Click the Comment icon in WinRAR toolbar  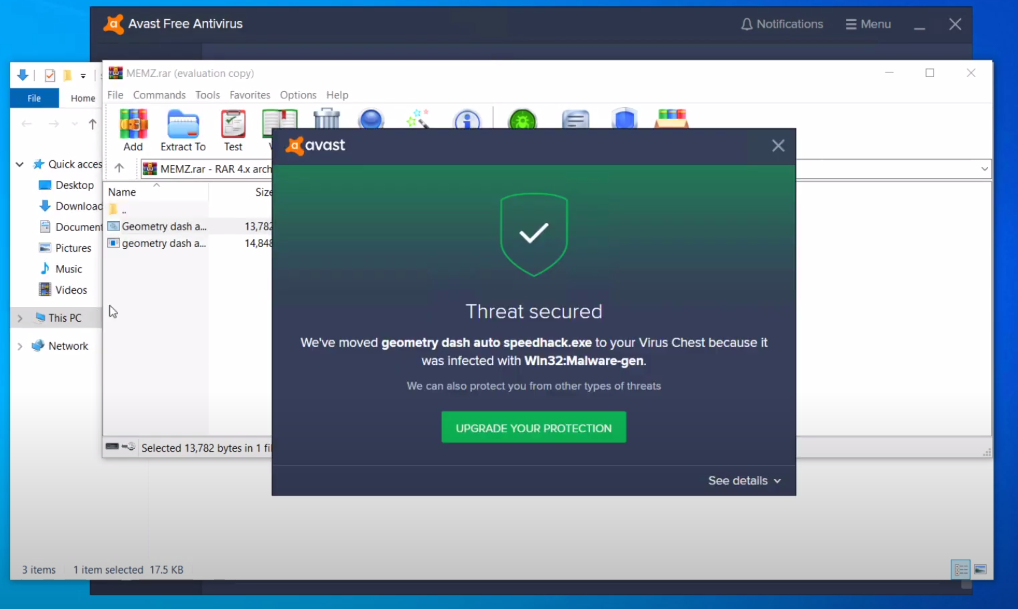point(575,119)
